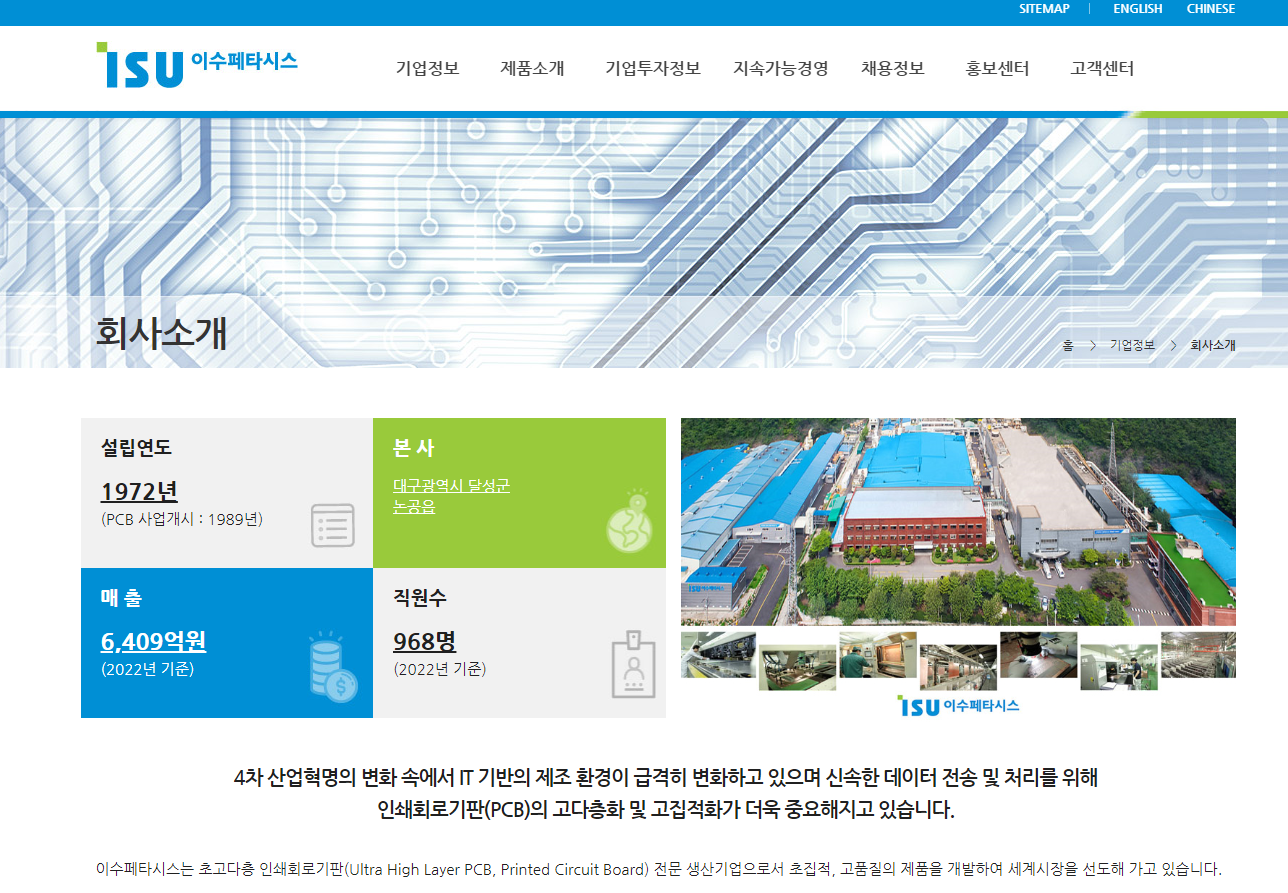Click the 968명 employee count
This screenshot has height=893, width=1288.
click(x=424, y=641)
